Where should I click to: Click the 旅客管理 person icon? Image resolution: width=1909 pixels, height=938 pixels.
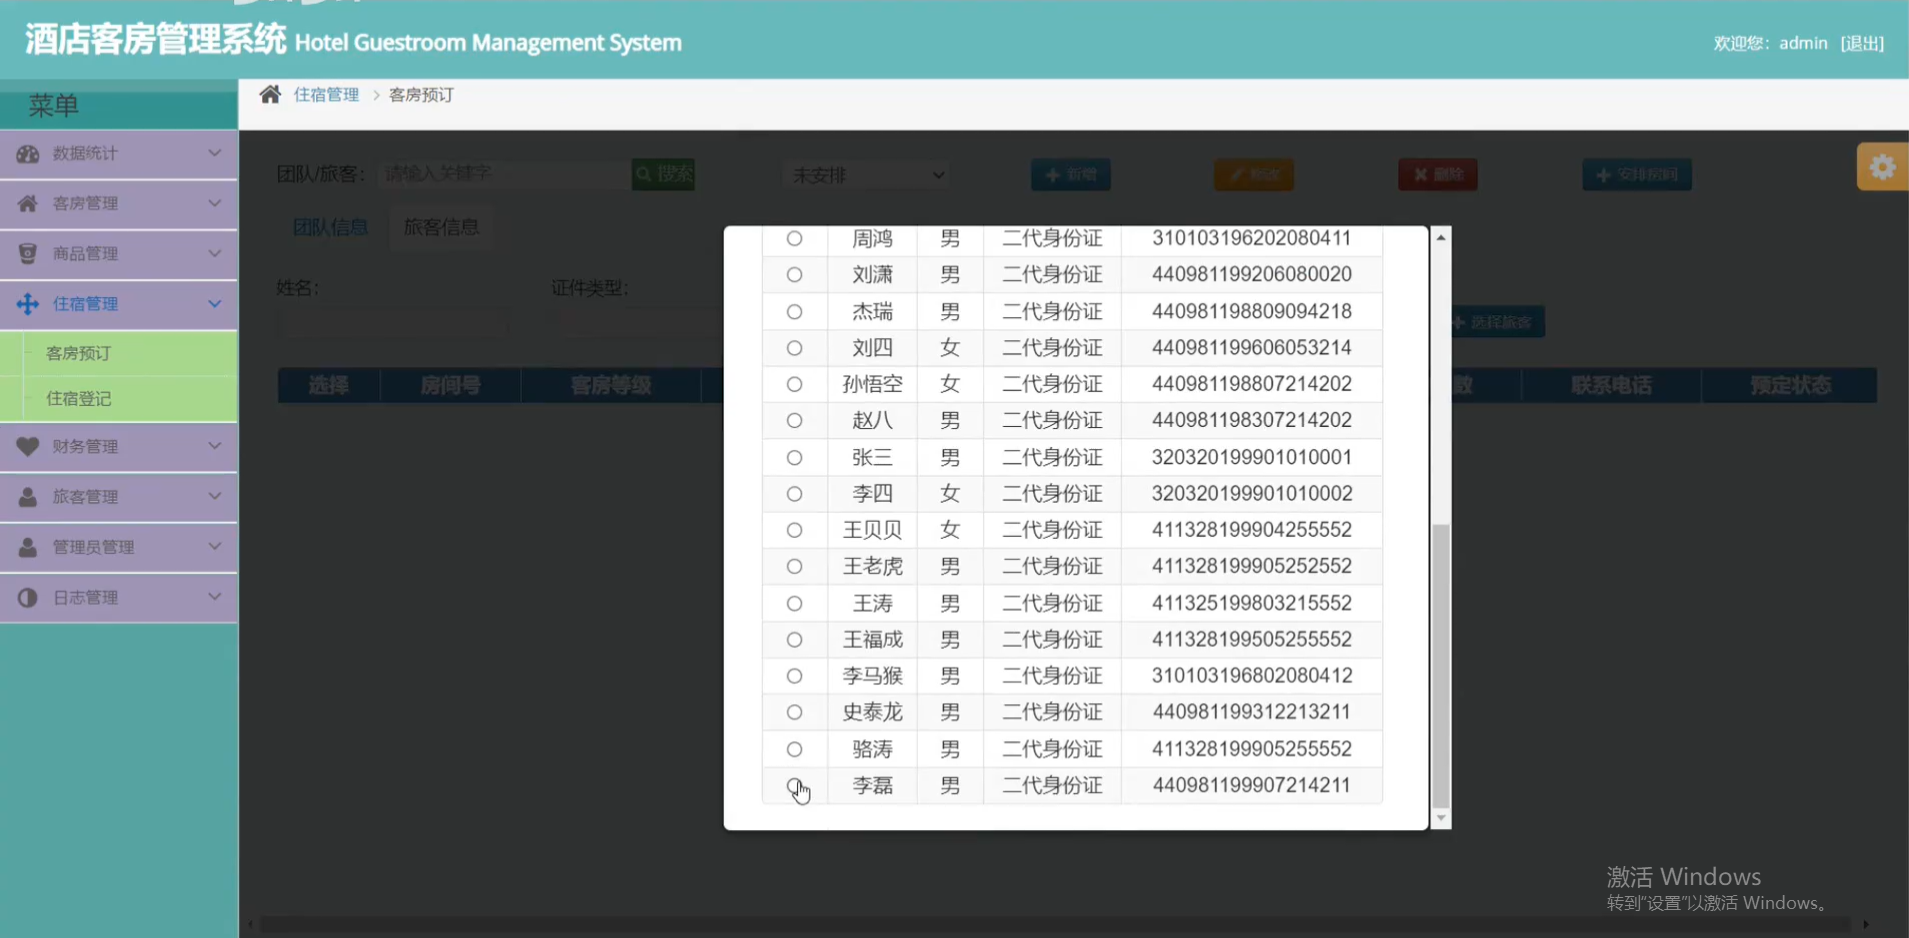28,497
